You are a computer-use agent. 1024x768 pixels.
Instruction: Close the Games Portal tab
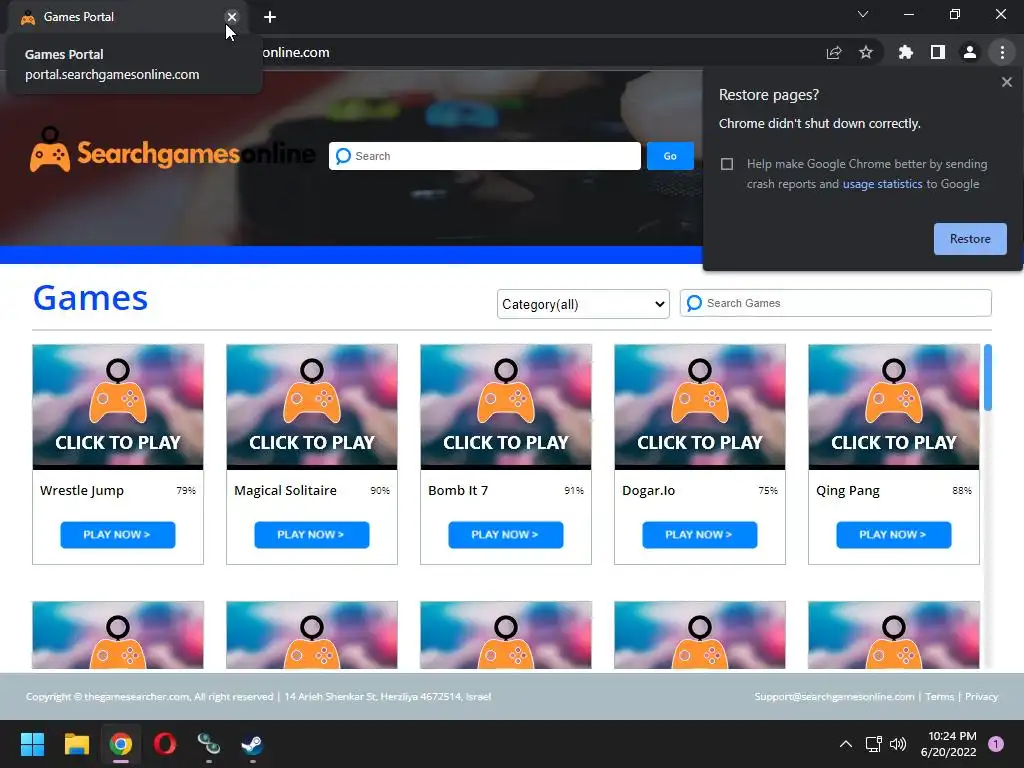(x=232, y=17)
